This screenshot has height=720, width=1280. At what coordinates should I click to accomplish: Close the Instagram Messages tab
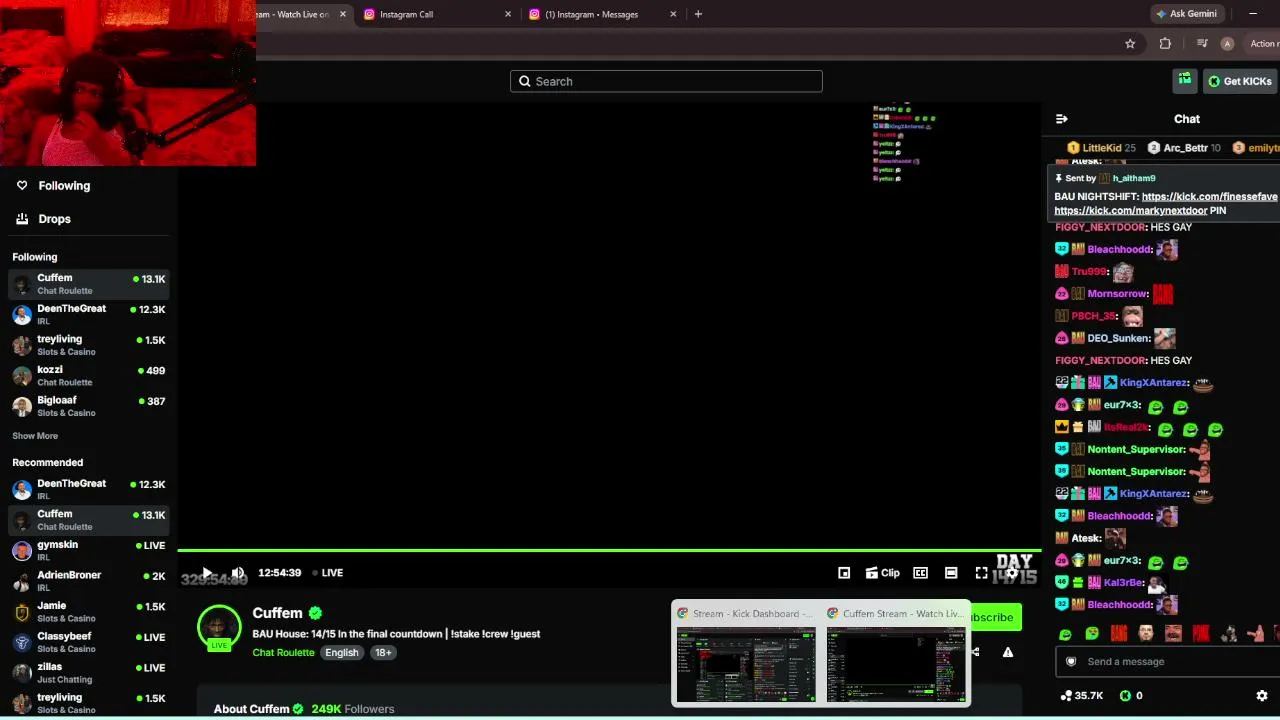click(673, 14)
